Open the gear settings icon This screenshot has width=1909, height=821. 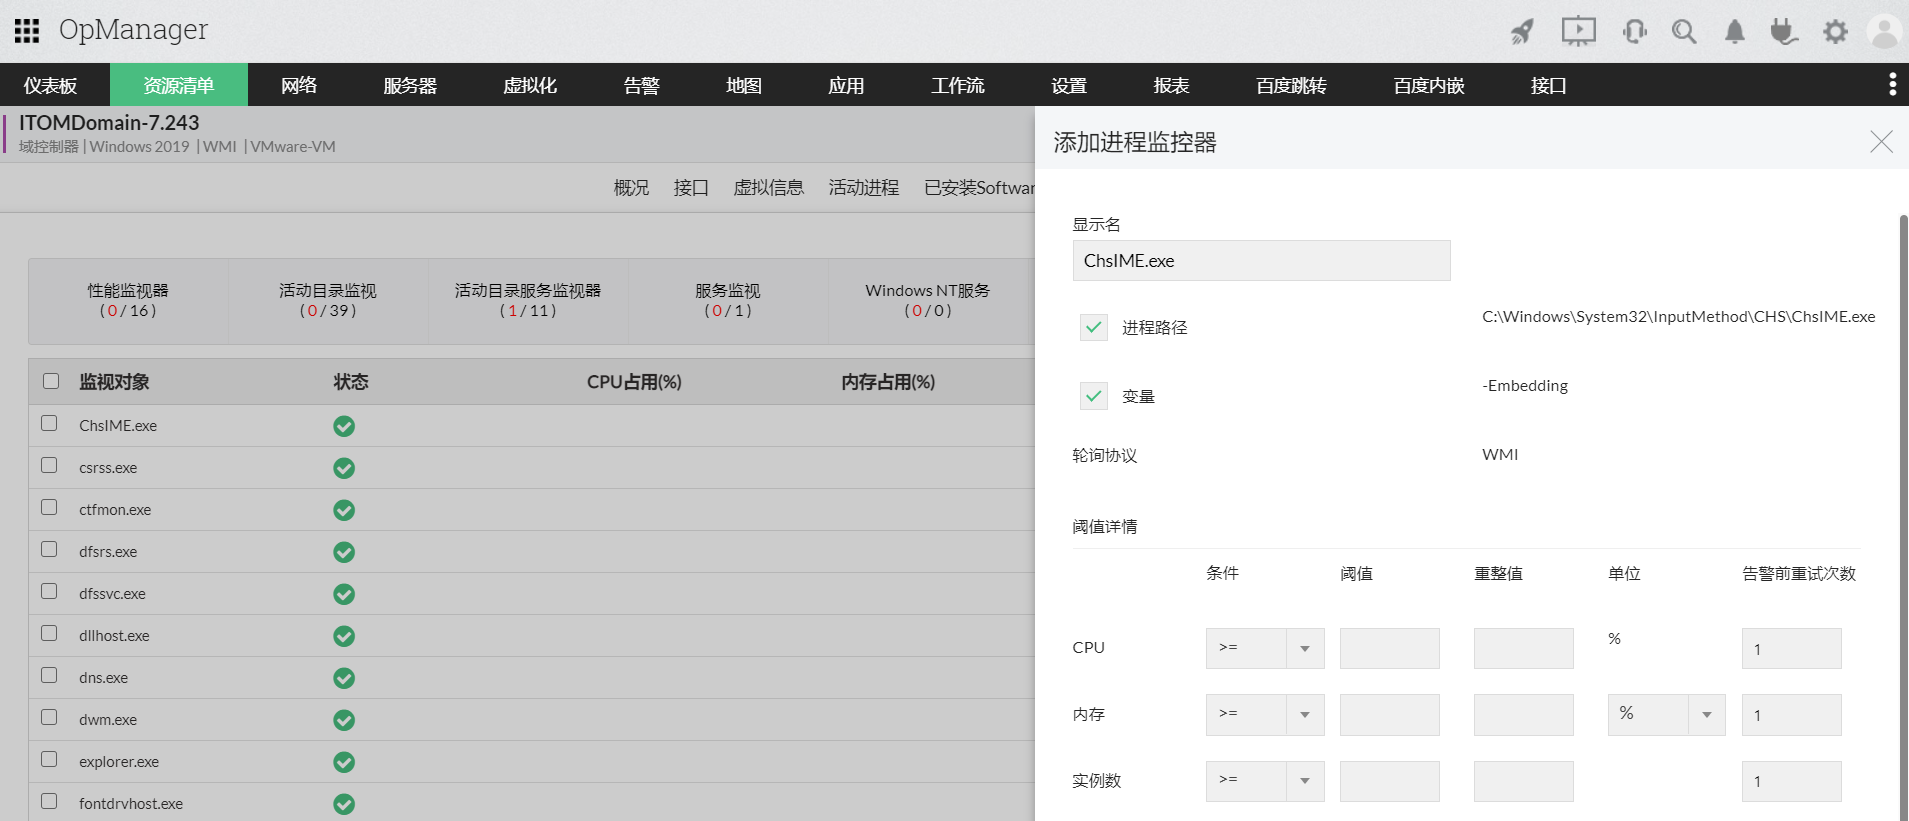[x=1835, y=32]
